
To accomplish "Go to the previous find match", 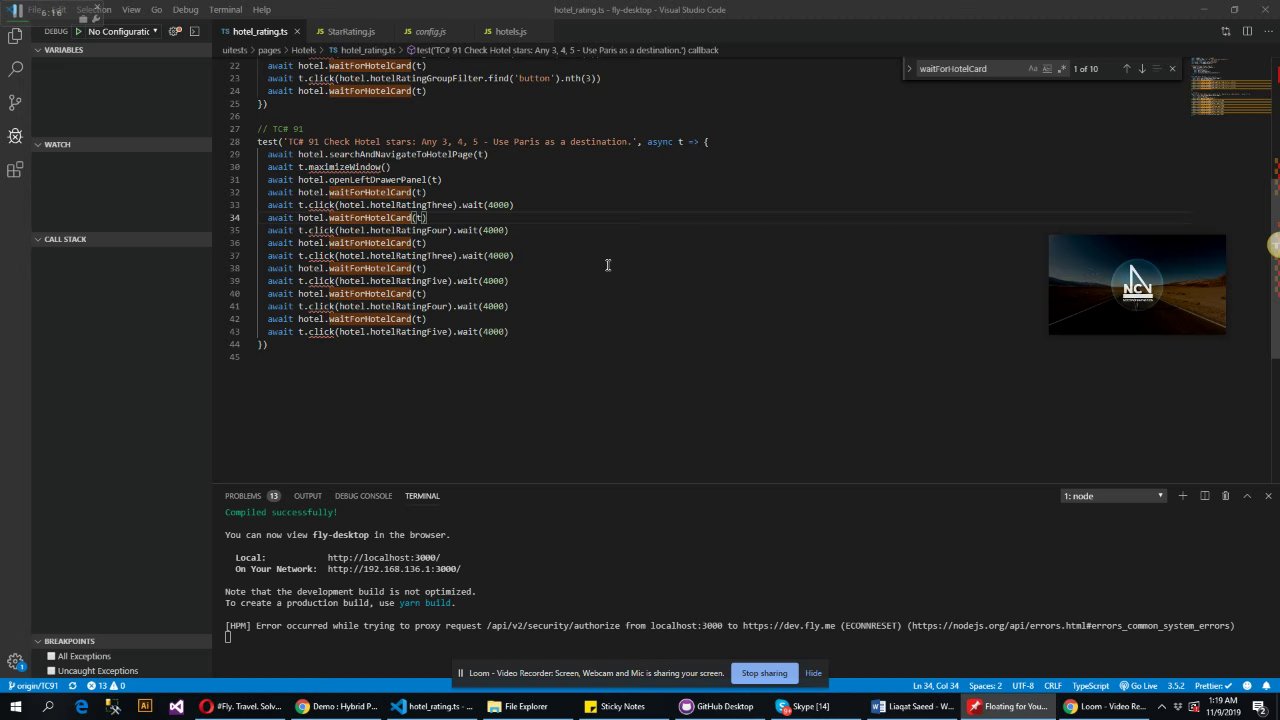I will click(x=1126, y=69).
